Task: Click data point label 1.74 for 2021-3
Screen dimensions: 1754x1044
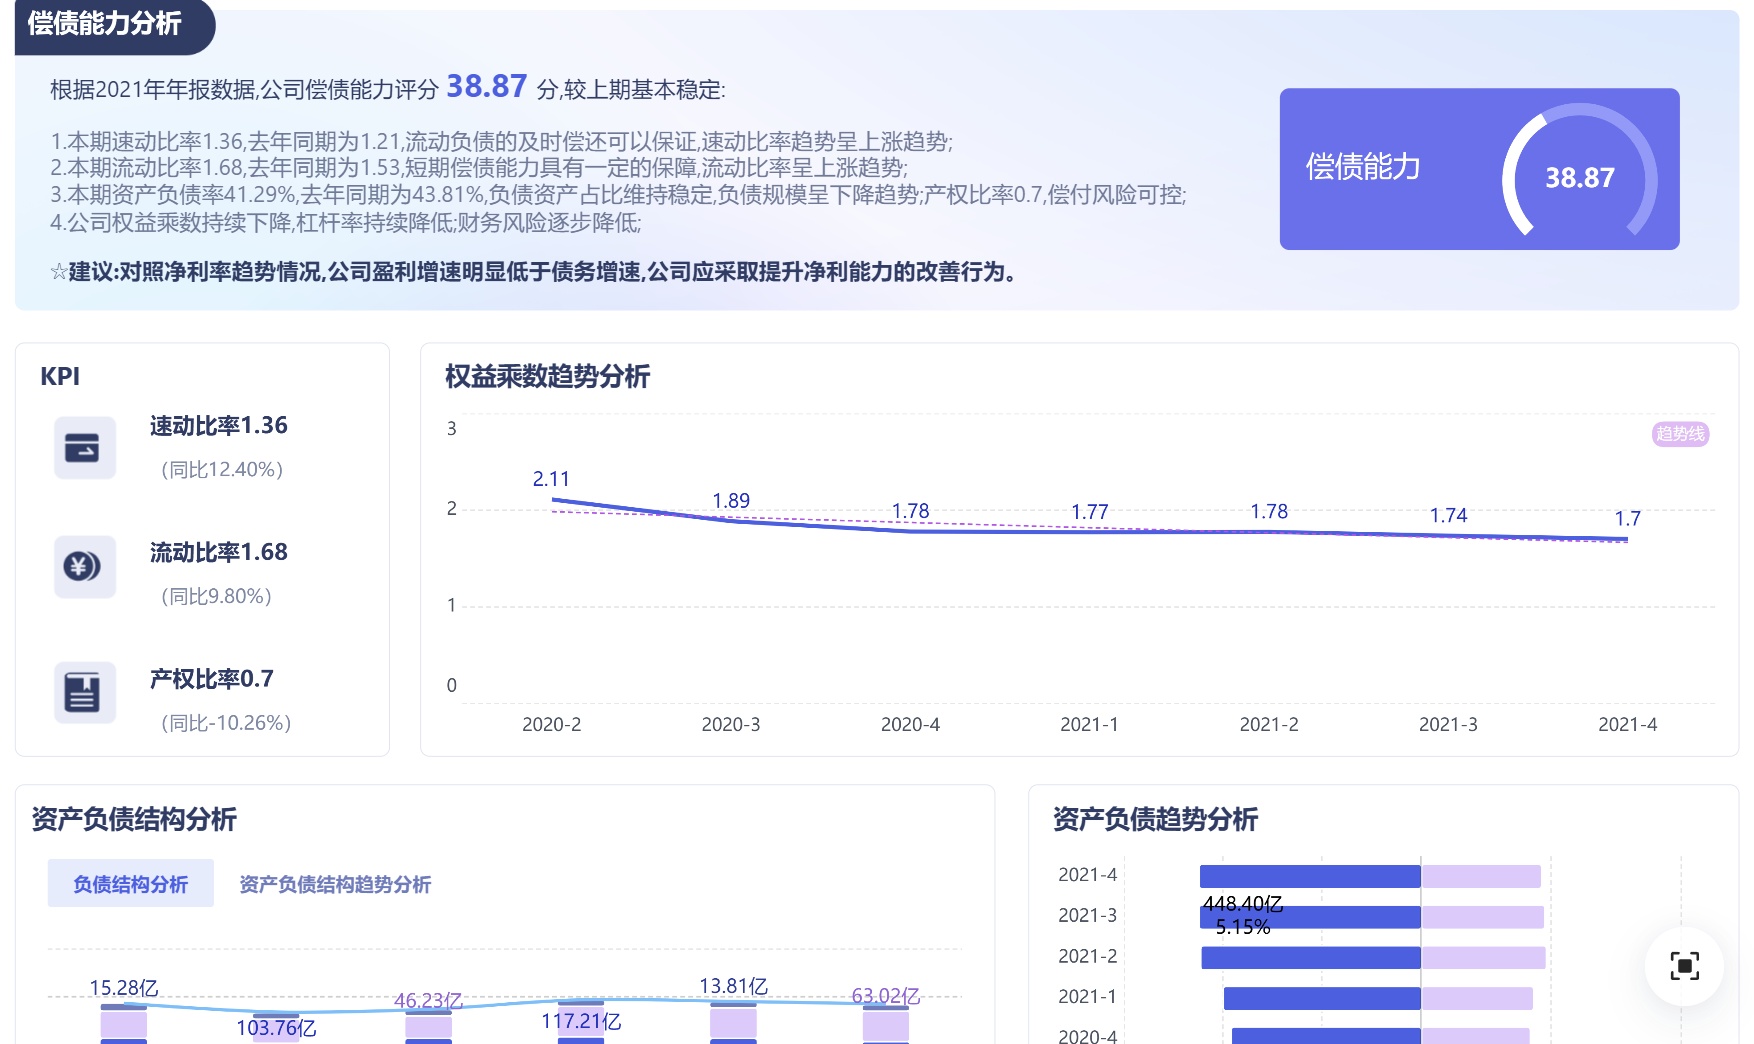Action: (x=1448, y=515)
